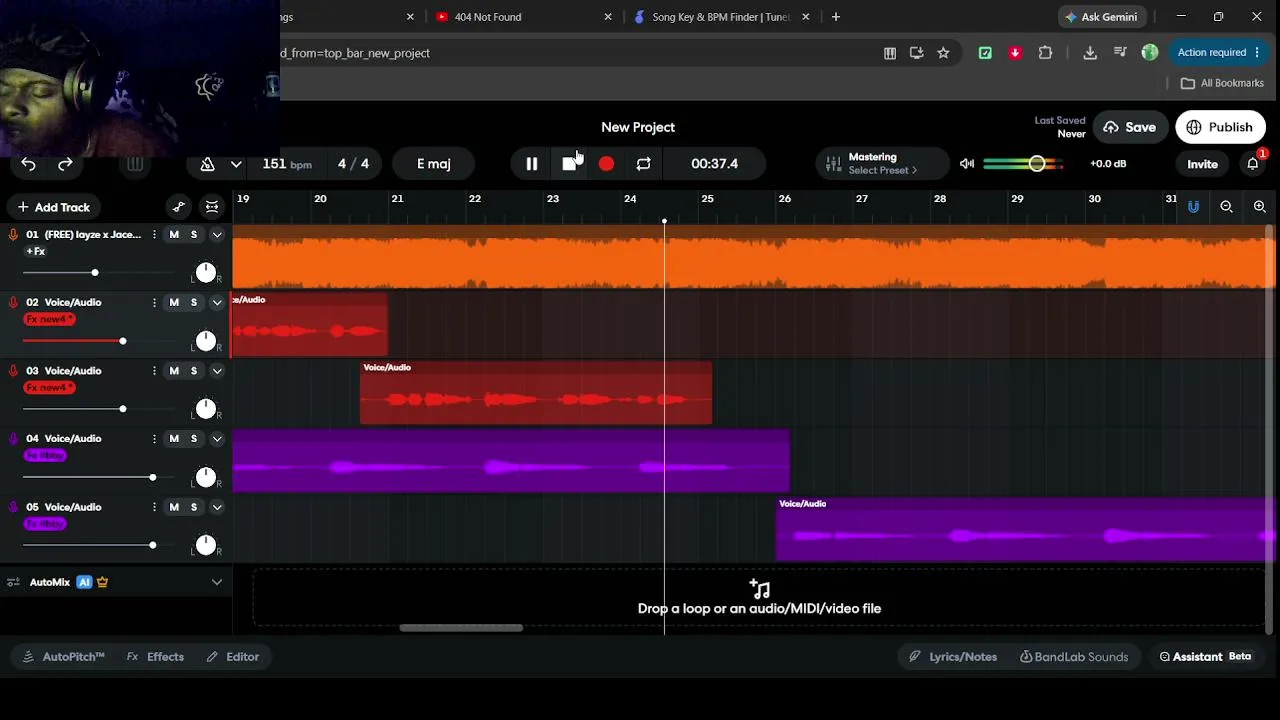Zoom out of the timeline

click(x=1226, y=207)
